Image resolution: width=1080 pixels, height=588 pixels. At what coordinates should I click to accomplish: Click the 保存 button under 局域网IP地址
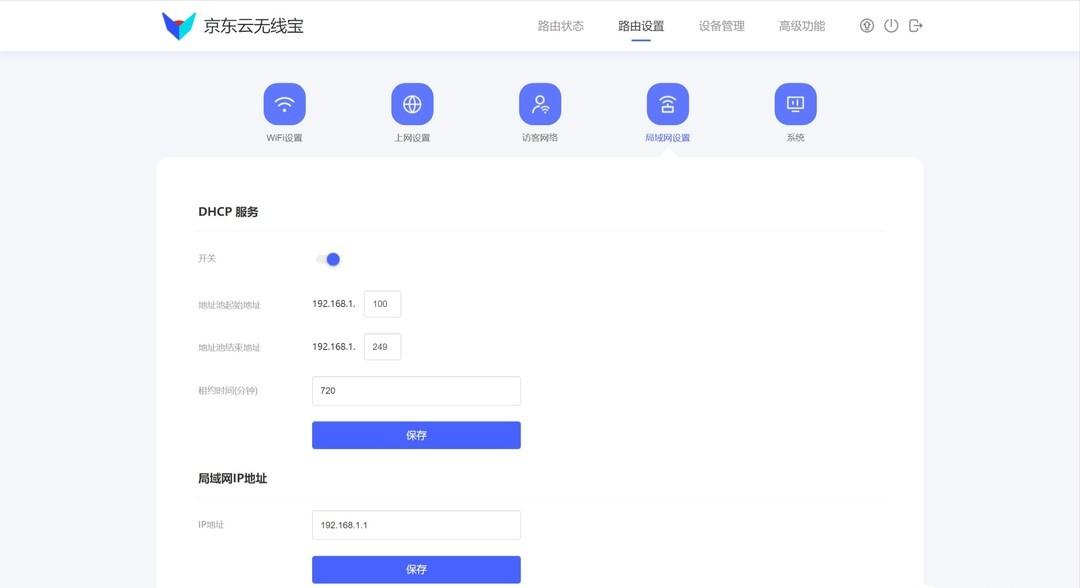(x=416, y=568)
